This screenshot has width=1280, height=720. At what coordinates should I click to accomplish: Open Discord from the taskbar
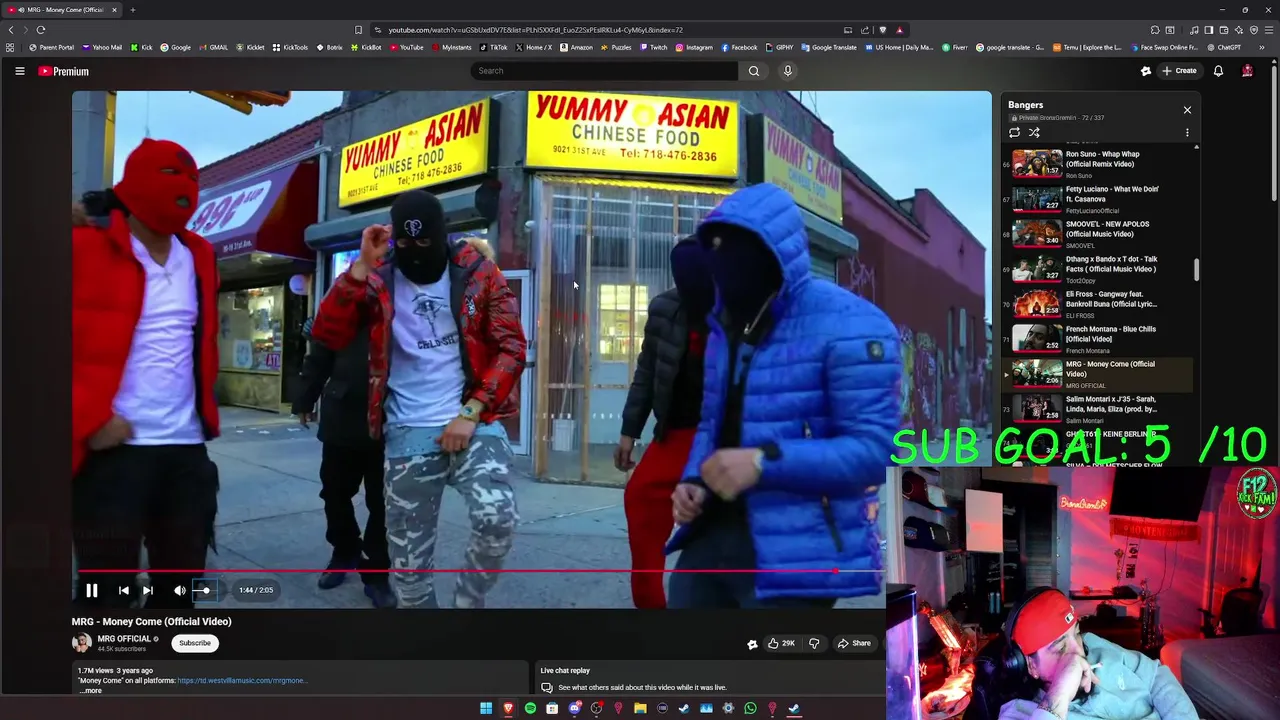click(x=574, y=709)
